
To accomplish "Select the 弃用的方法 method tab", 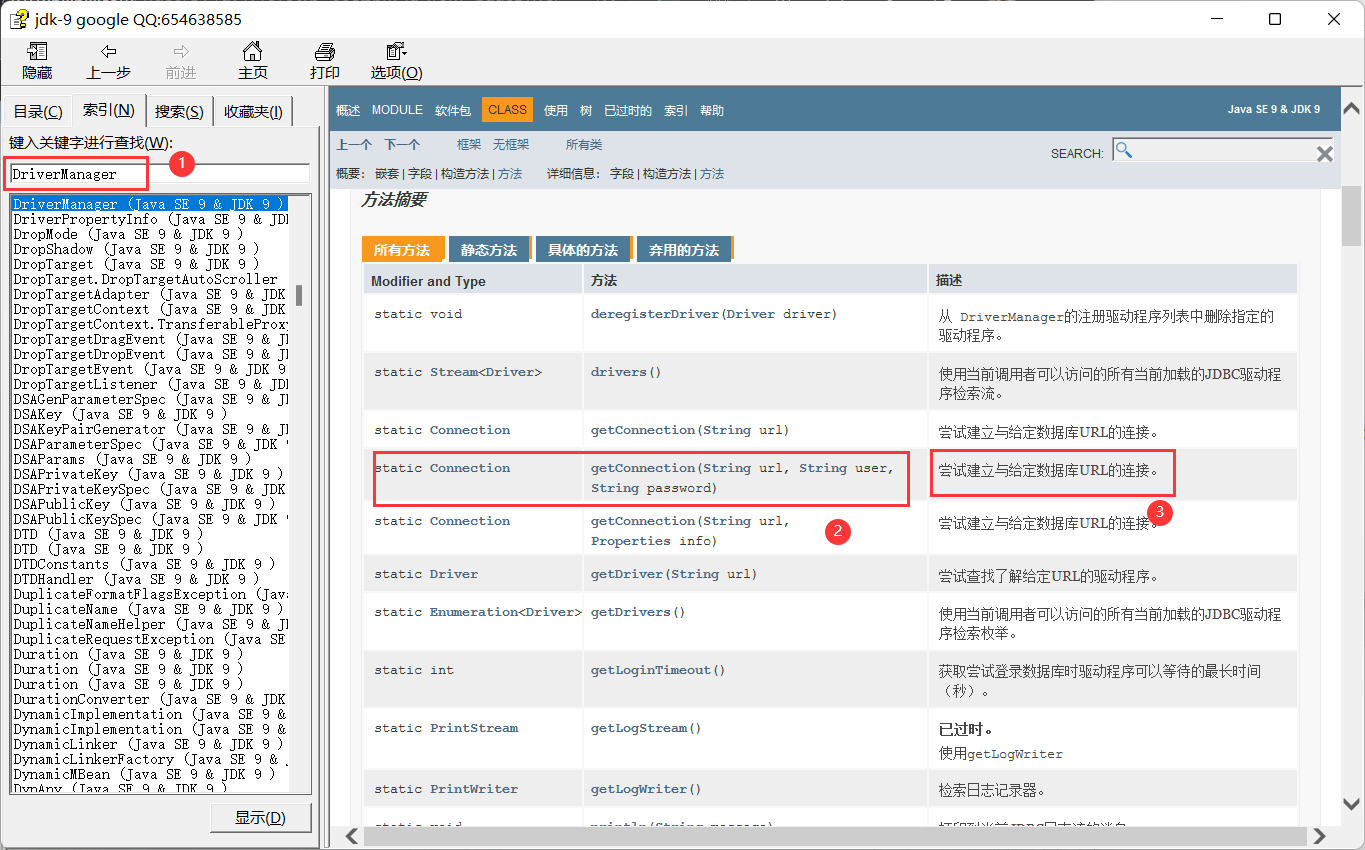I will pos(684,250).
